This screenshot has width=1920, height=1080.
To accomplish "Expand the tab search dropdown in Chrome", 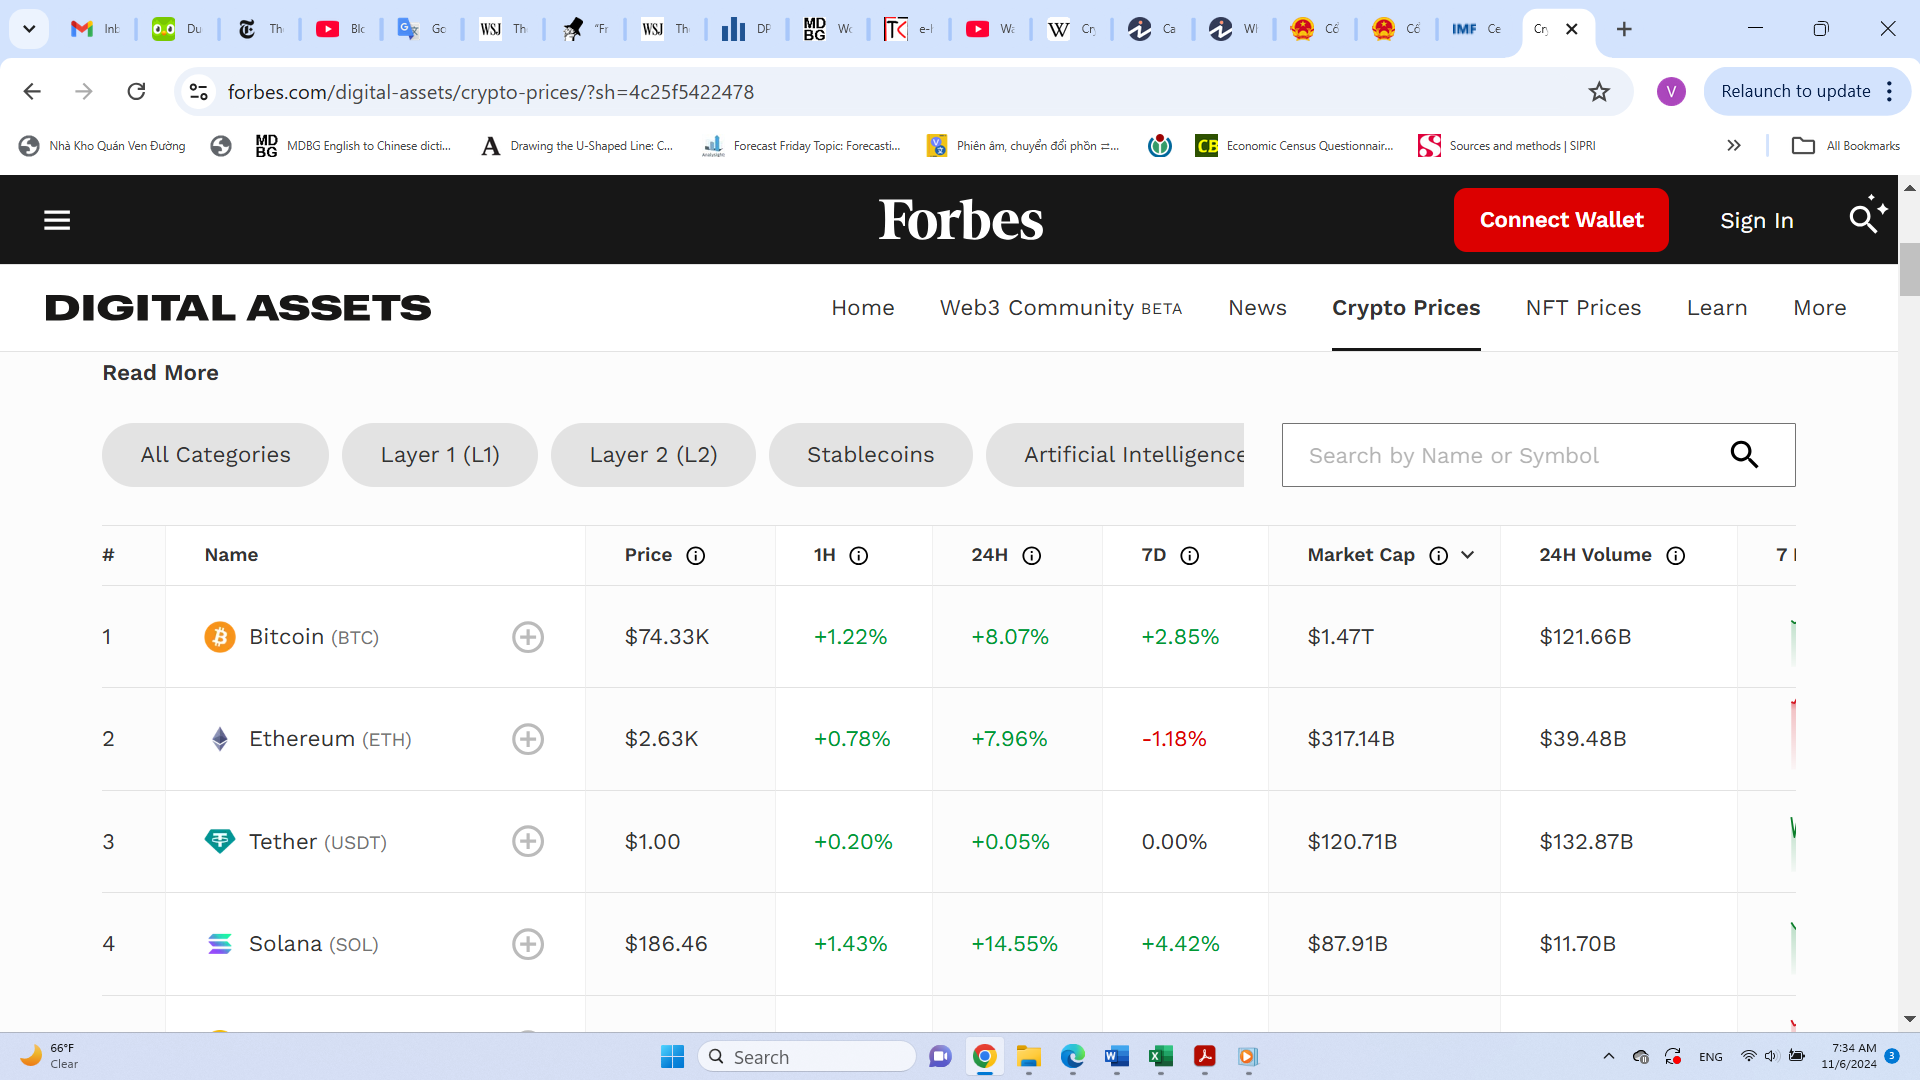I will tap(29, 29).
